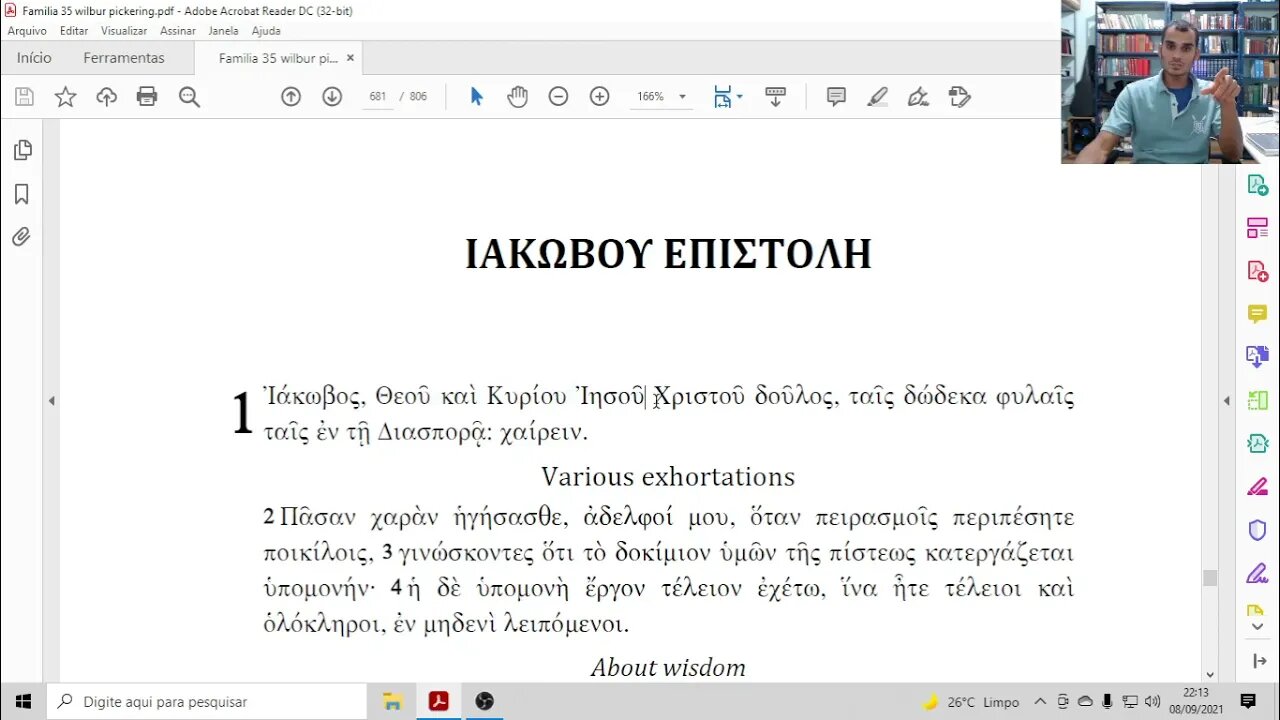
Task: Click the 'About wisdom' heading text
Action: [x=668, y=667]
